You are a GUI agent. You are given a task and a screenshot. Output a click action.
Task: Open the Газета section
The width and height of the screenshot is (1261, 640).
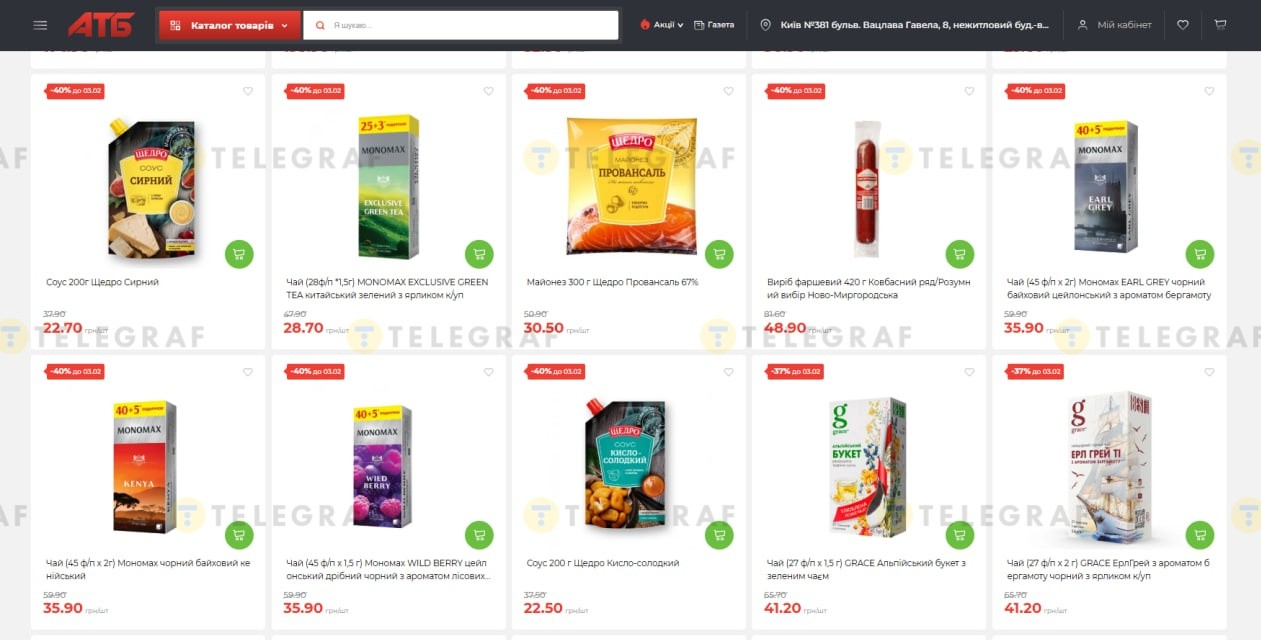pyautogui.click(x=714, y=25)
